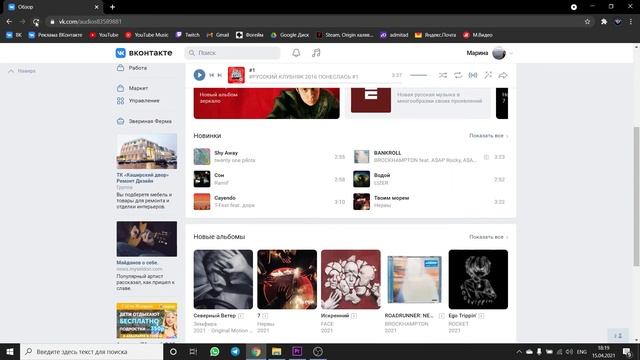Open the Google Диск bookmark
This screenshot has height=360, width=640.
(x=290, y=35)
